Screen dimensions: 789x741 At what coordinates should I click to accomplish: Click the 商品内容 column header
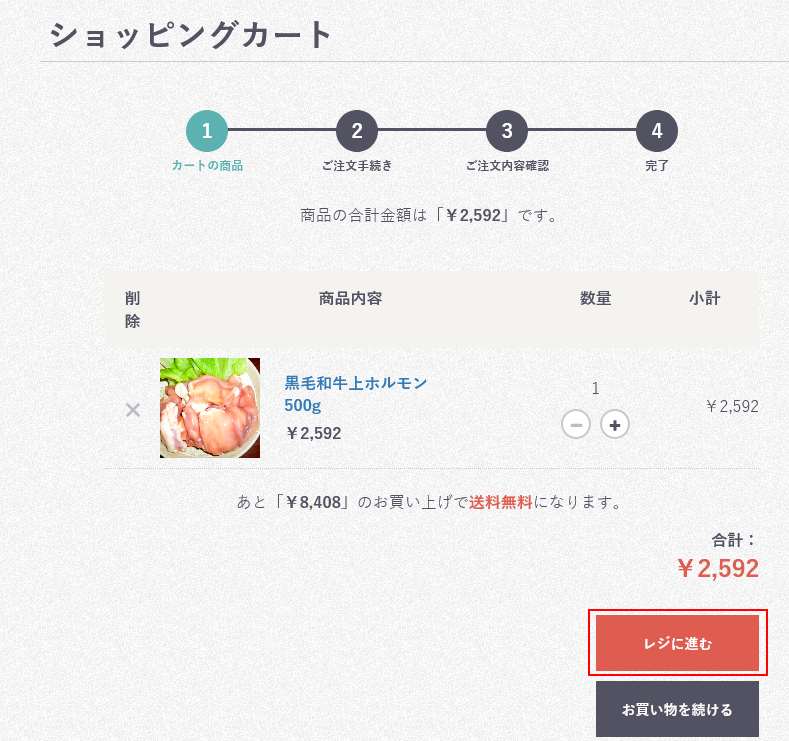pyautogui.click(x=350, y=298)
